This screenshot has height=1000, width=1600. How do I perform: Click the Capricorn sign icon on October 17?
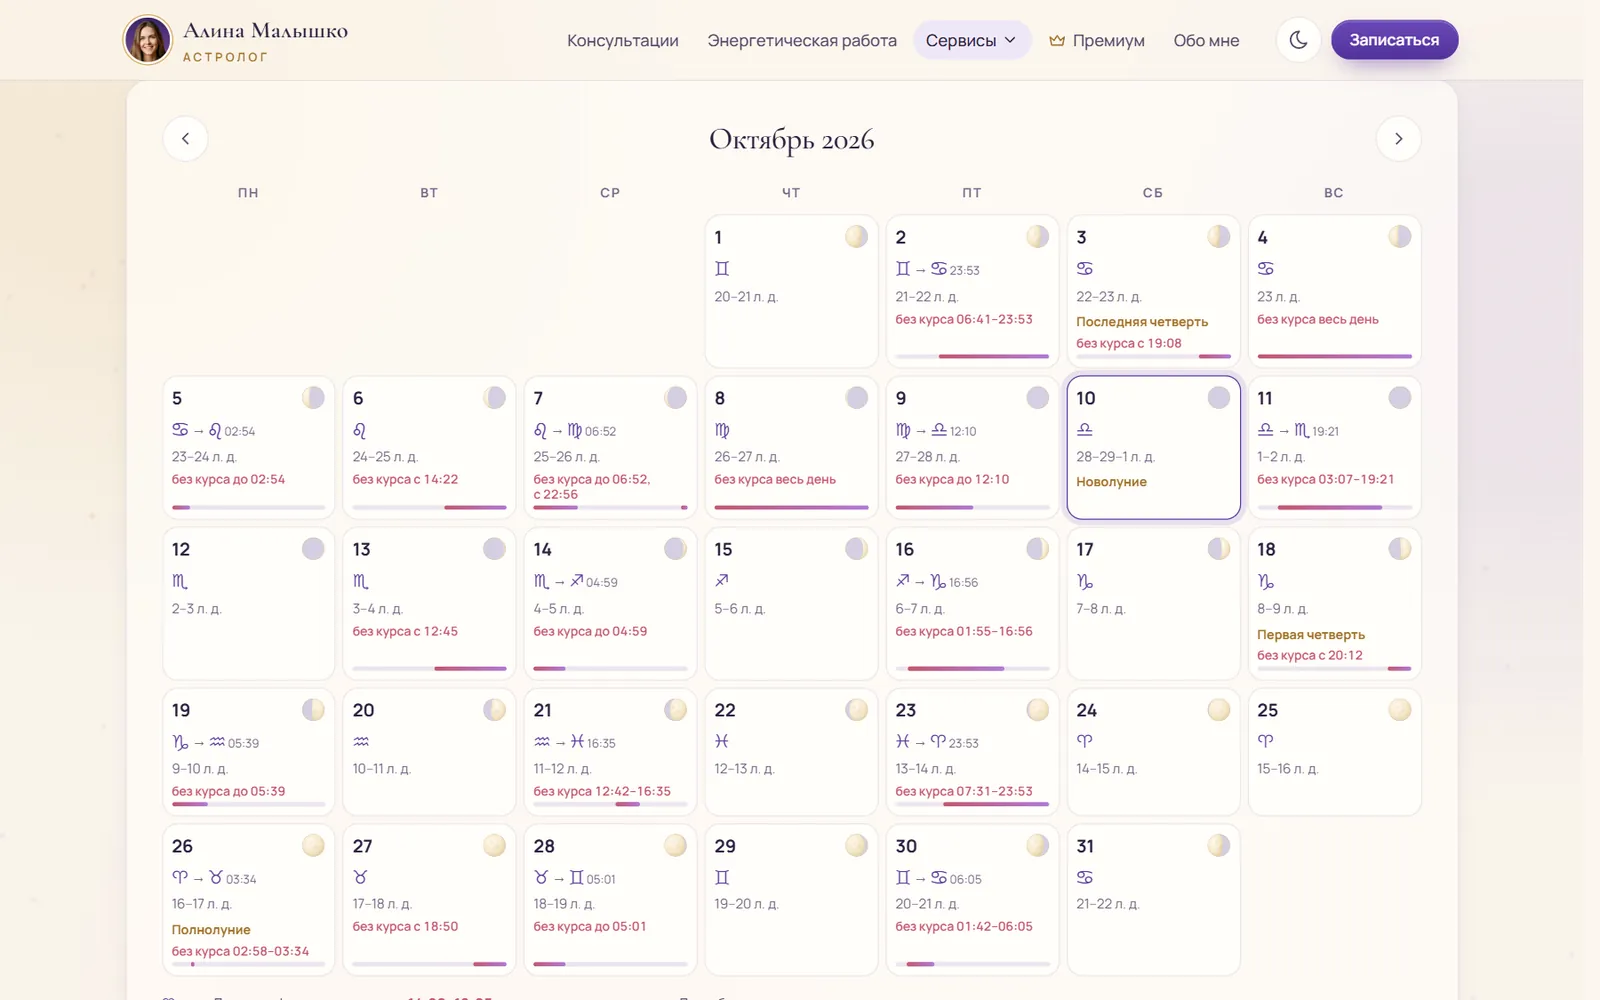[1085, 581]
